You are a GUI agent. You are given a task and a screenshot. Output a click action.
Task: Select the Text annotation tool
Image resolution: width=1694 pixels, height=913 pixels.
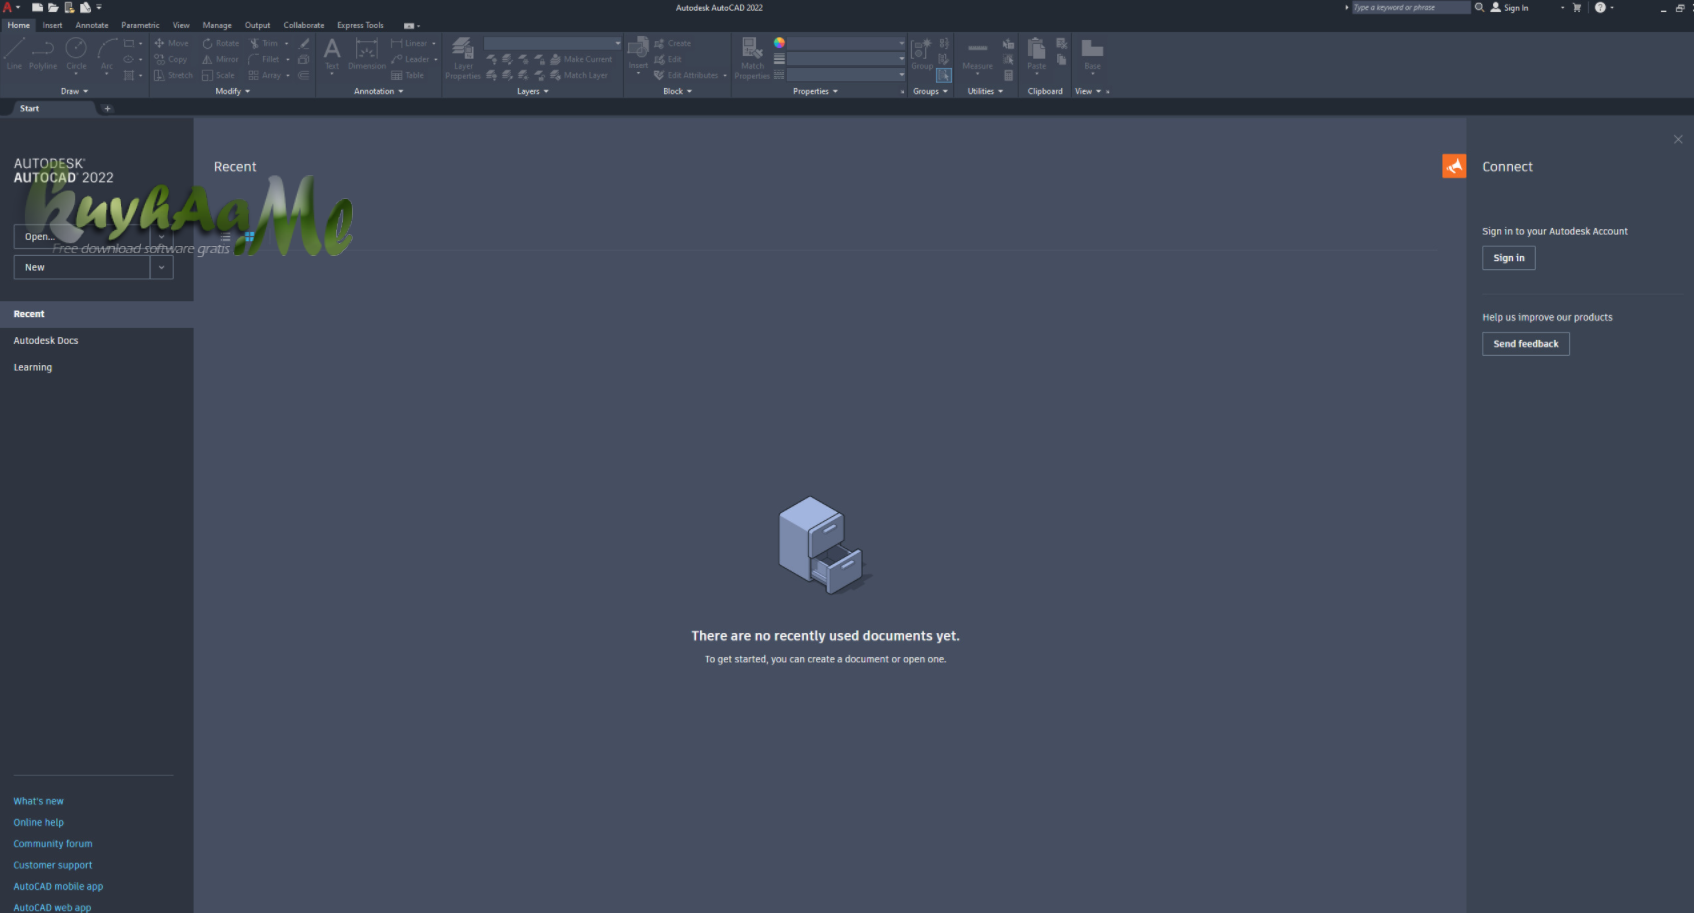coord(332,54)
